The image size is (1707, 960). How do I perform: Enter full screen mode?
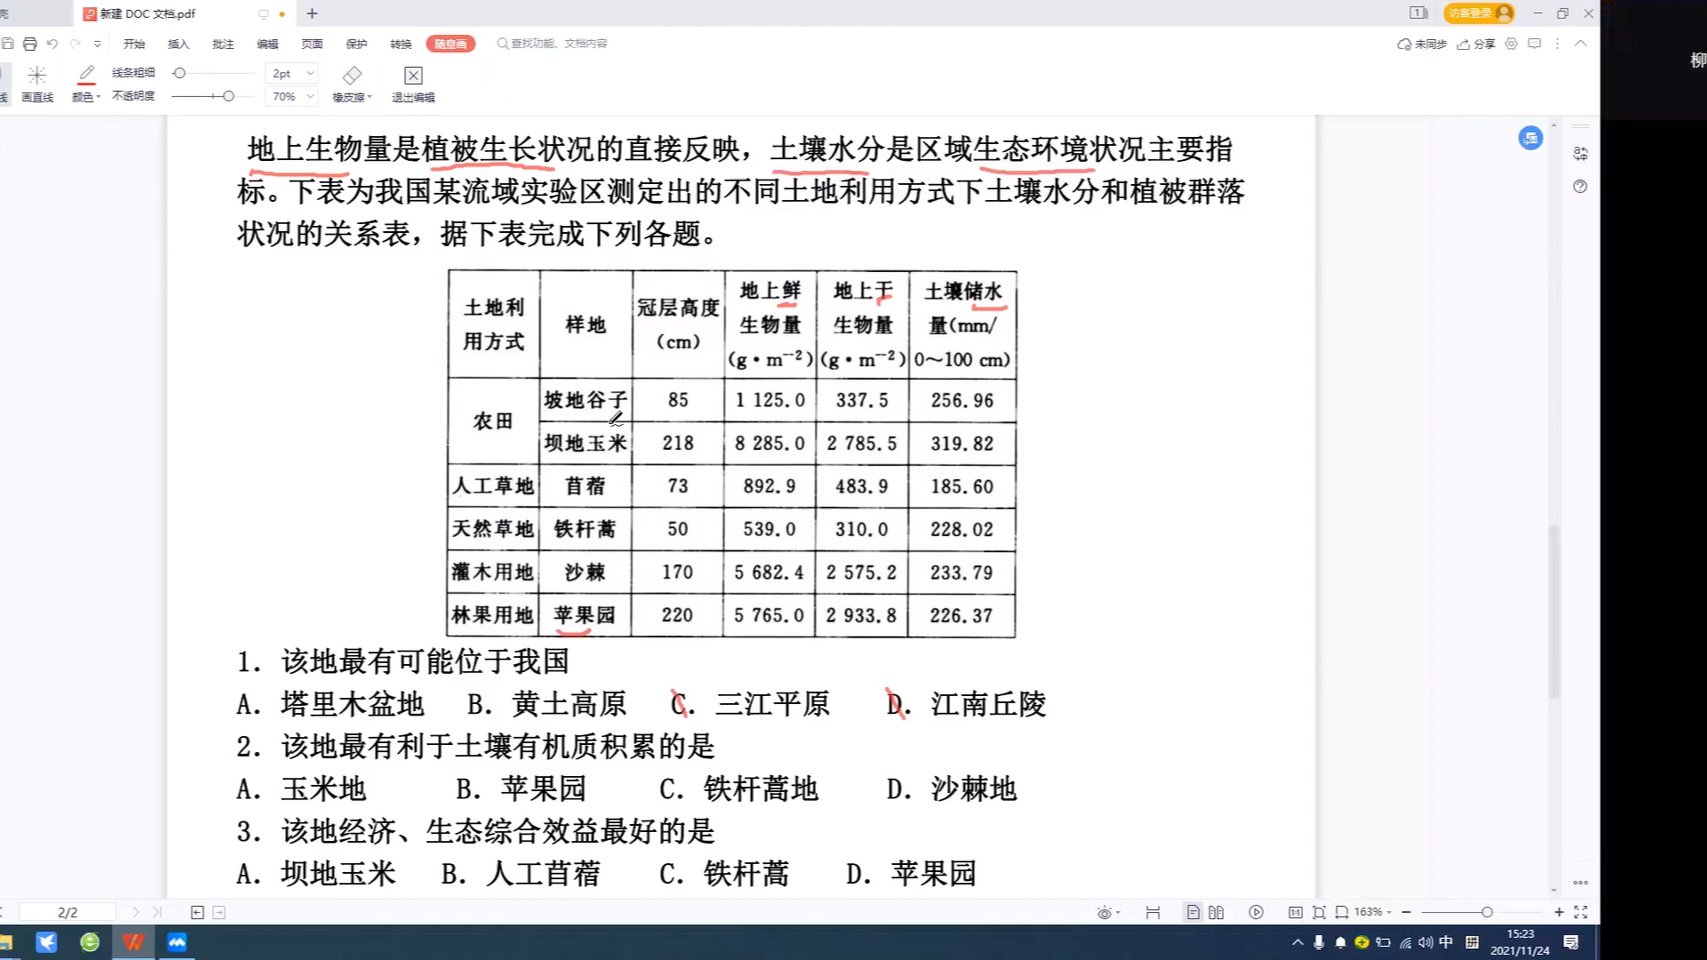coord(1581,912)
